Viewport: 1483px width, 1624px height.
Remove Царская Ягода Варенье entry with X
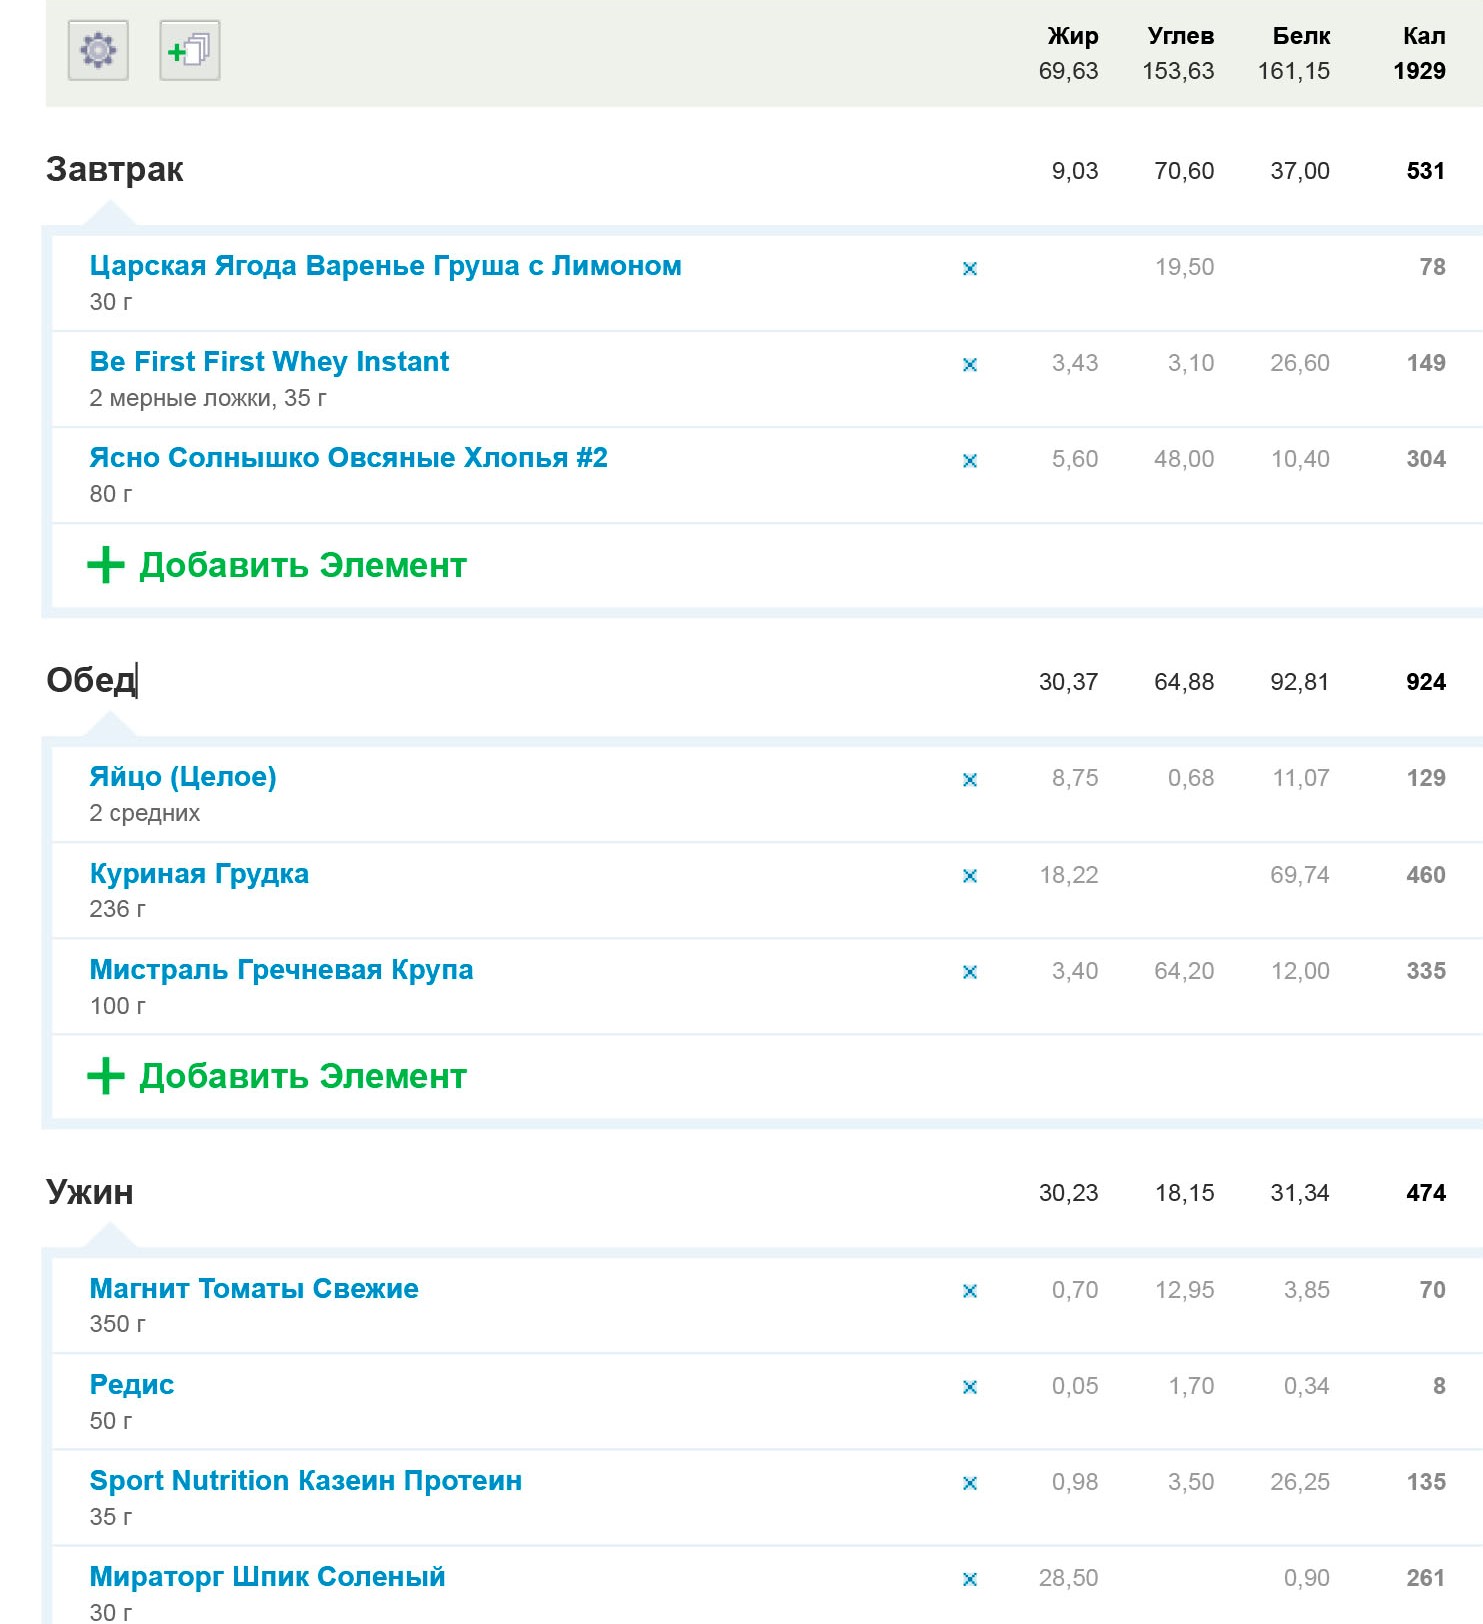[x=969, y=268]
